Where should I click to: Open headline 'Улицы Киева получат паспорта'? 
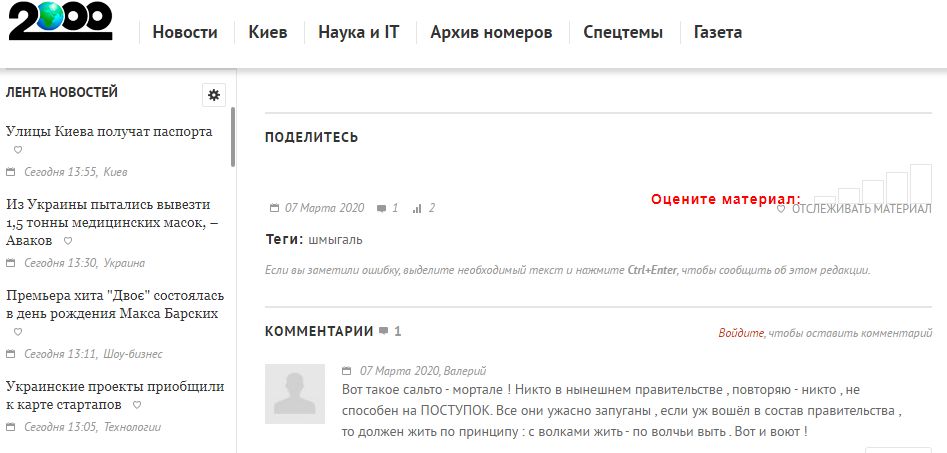109,131
